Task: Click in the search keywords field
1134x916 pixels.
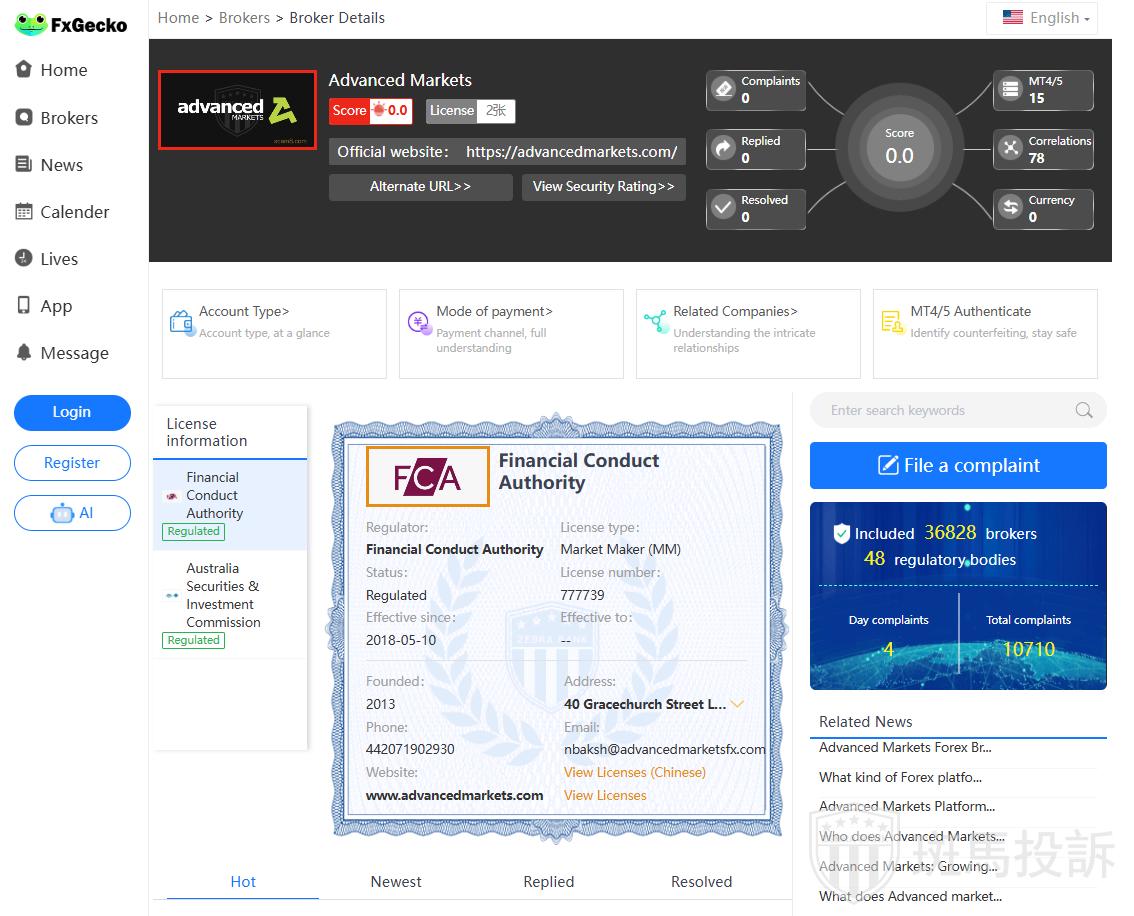Action: pyautogui.click(x=945, y=410)
